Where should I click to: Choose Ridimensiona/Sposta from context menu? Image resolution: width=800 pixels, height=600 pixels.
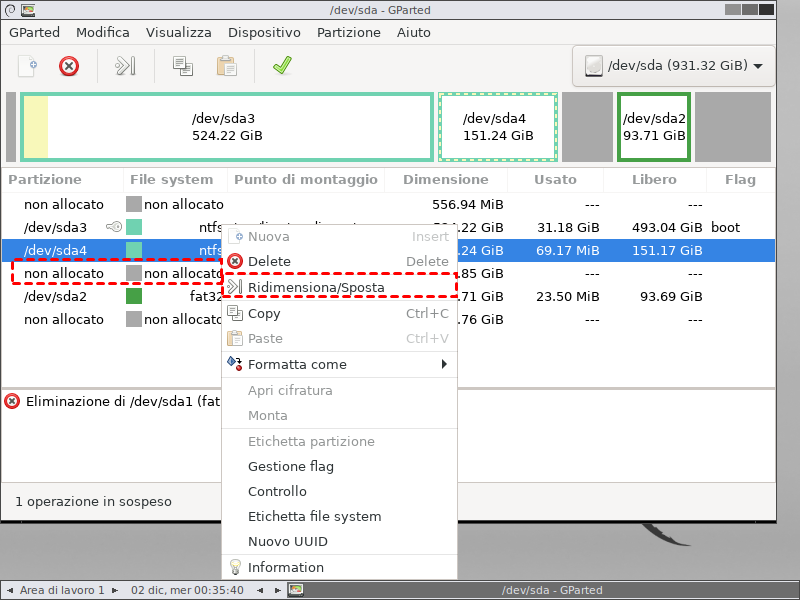(x=339, y=287)
